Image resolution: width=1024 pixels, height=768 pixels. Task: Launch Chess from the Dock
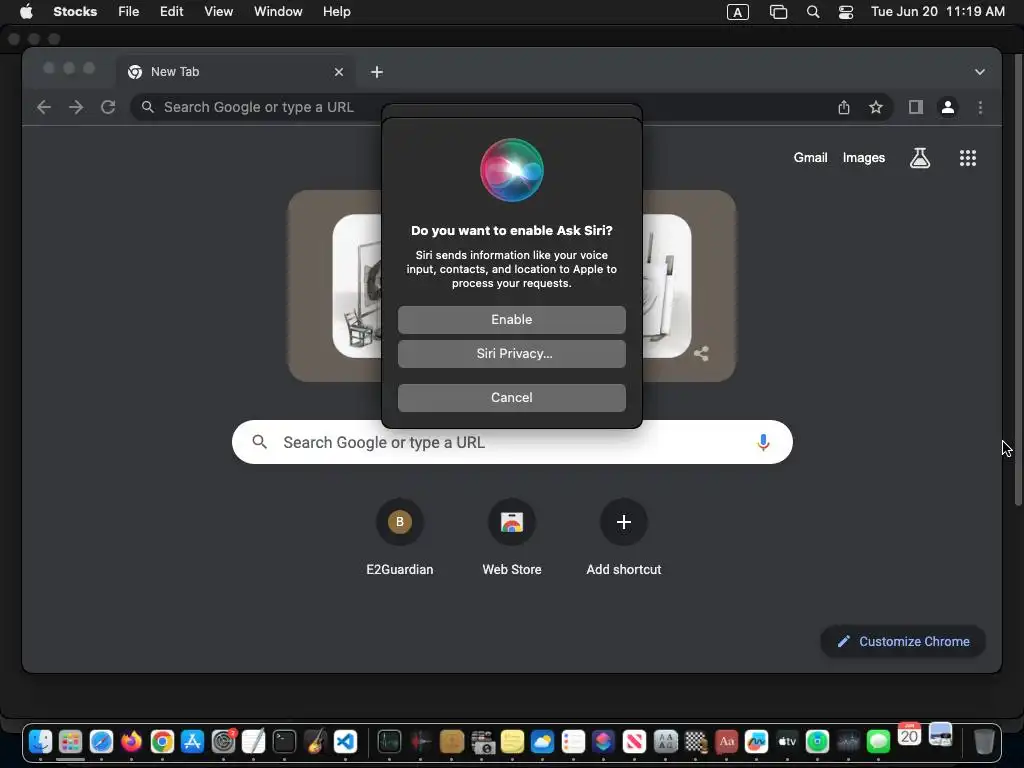tap(696, 742)
